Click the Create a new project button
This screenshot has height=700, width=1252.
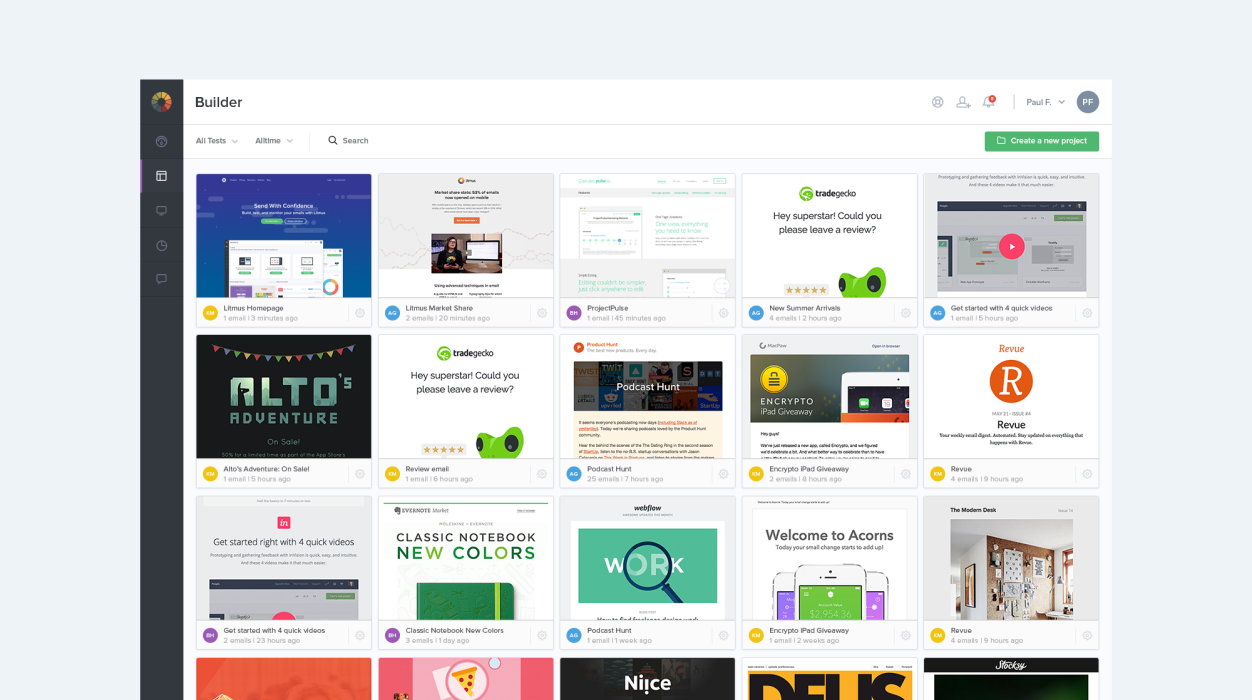pyautogui.click(x=1041, y=141)
